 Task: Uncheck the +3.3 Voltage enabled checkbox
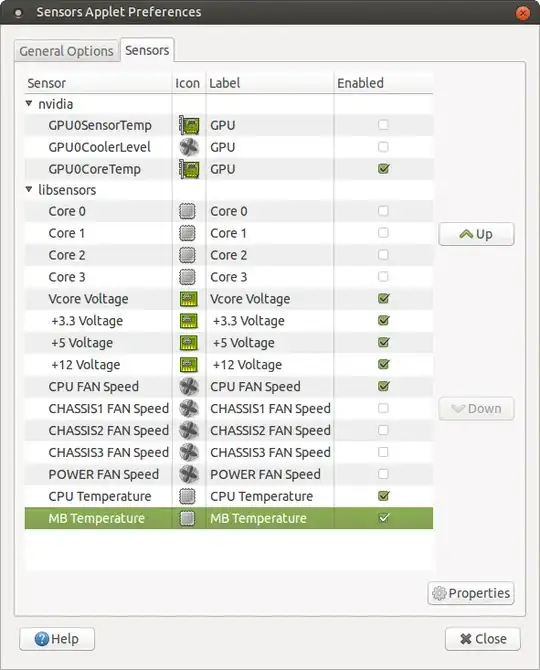point(383,320)
